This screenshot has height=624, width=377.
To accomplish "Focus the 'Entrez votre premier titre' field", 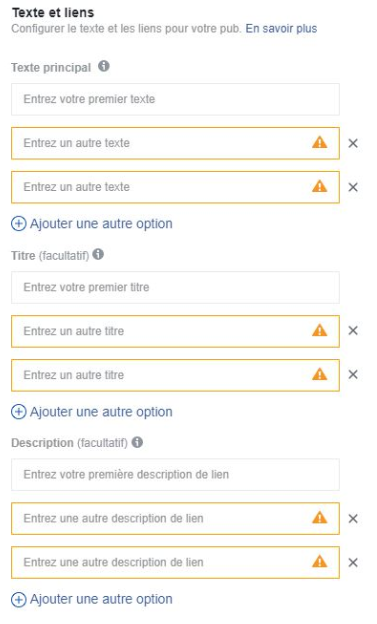I will click(175, 287).
